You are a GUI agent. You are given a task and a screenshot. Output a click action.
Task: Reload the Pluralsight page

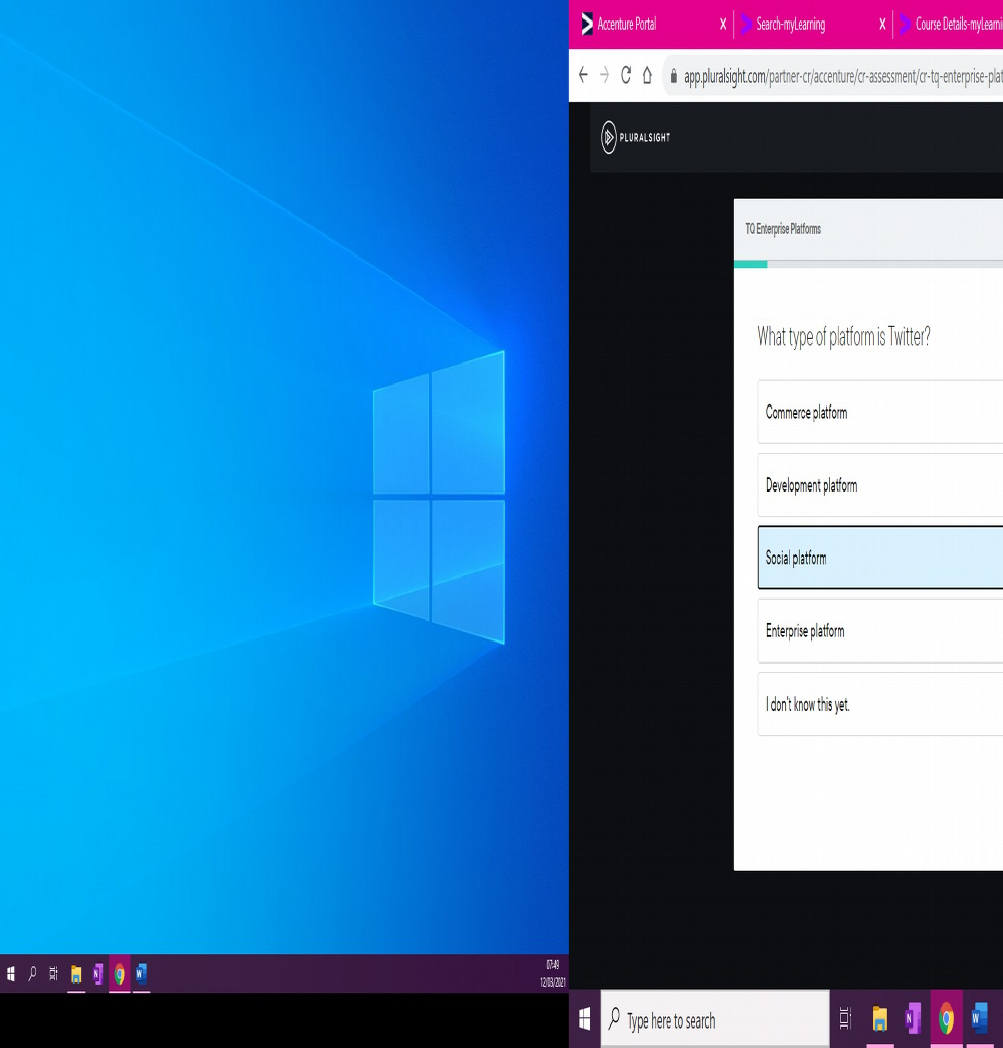pos(626,76)
